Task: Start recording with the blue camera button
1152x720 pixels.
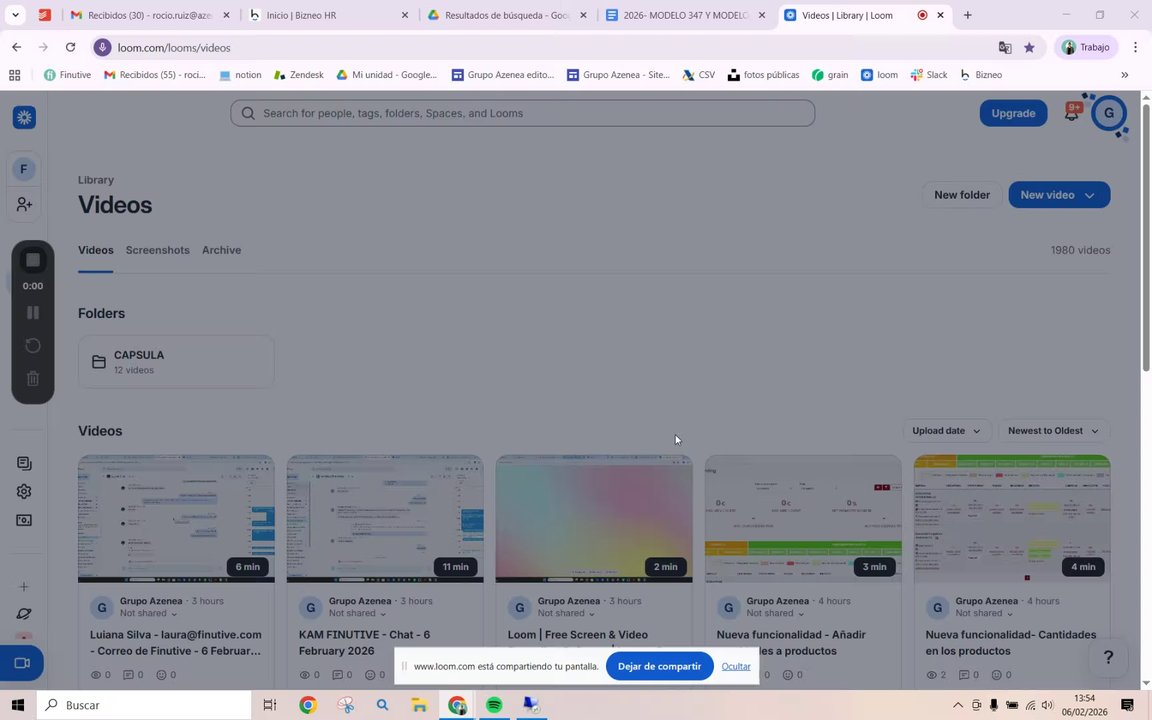Action: click(22, 663)
